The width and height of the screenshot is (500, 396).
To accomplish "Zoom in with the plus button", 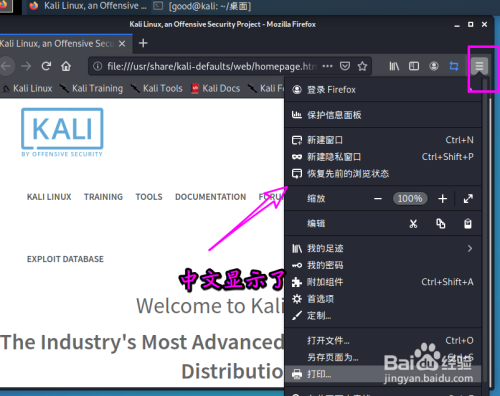I will (x=442, y=199).
